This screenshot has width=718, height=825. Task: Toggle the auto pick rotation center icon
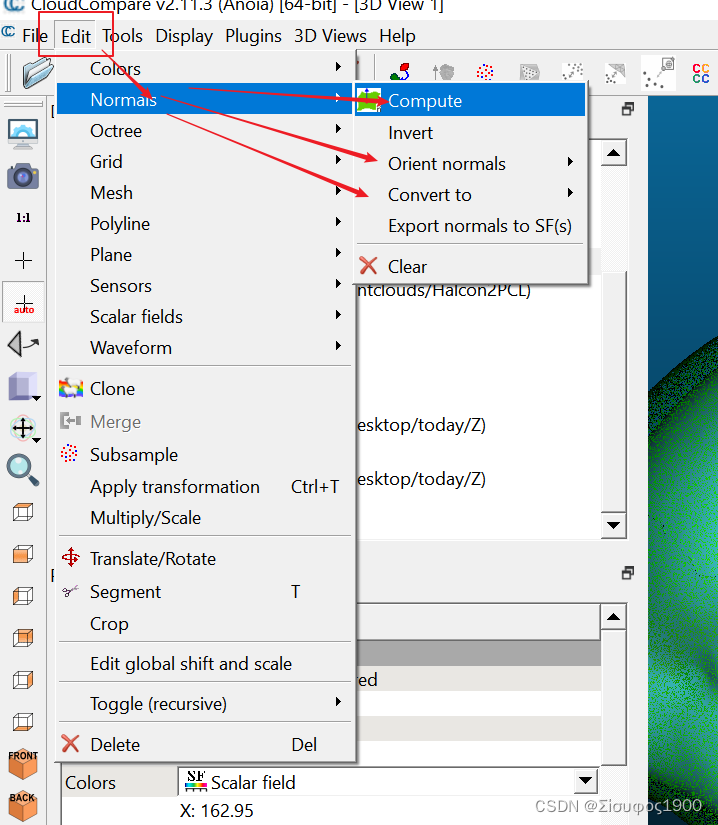24,303
